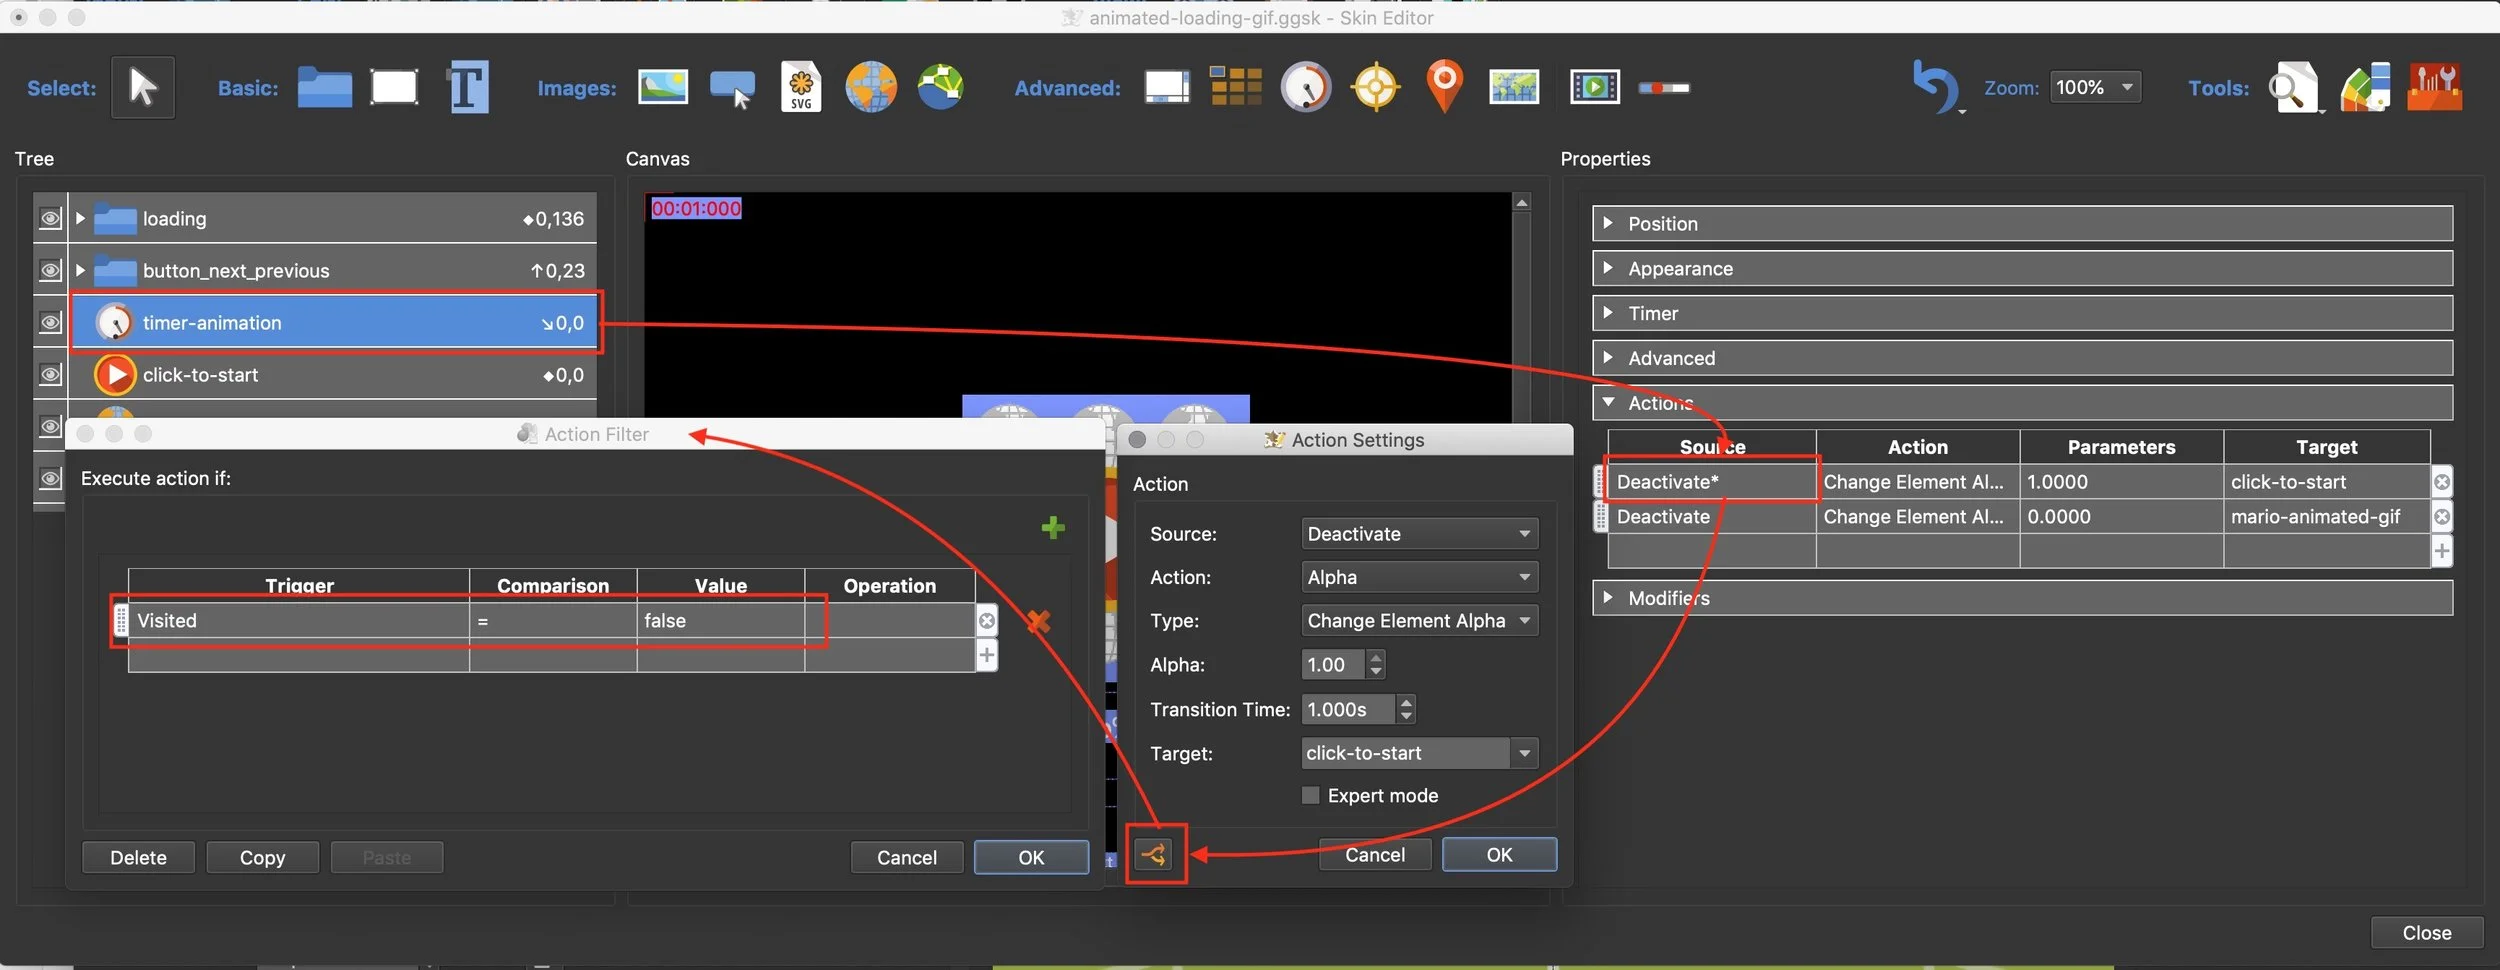Open the Type Change Element Alpha dropdown
The image size is (2500, 970).
[x=1419, y=620]
